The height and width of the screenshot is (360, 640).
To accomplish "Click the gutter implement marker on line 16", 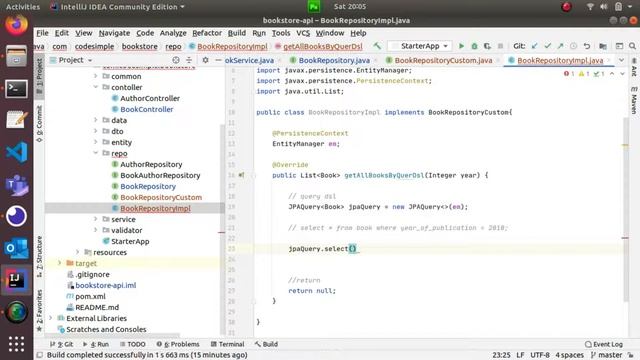I will pos(241,175).
